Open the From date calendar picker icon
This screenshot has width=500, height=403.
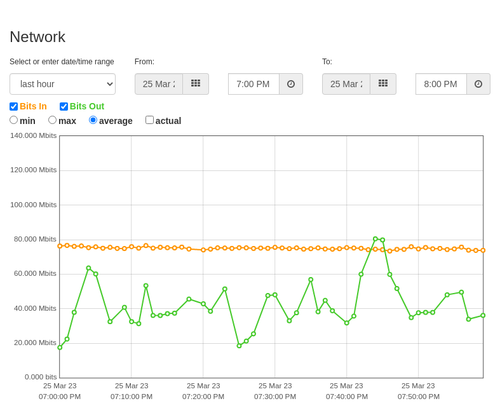pyautogui.click(x=196, y=84)
